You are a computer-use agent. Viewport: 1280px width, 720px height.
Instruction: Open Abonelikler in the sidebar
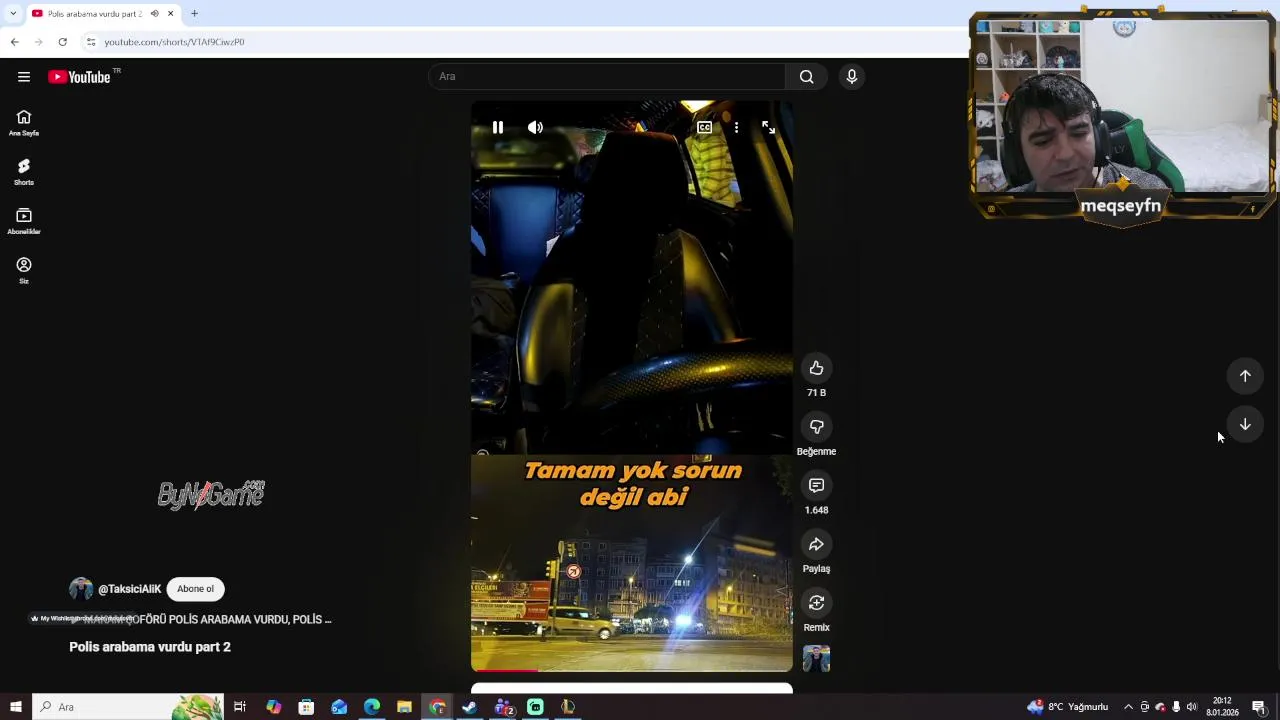pos(23,221)
